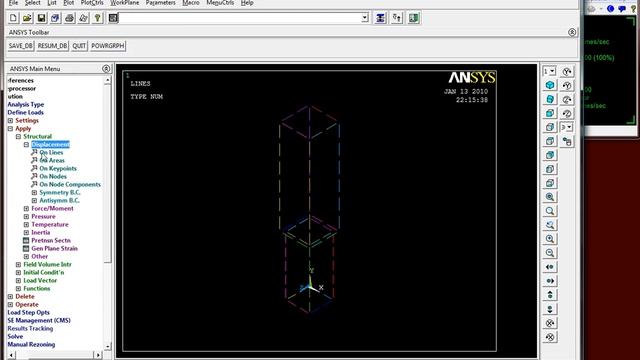Set Isometric view from the view toolbar
The image size is (640, 360).
550,85
